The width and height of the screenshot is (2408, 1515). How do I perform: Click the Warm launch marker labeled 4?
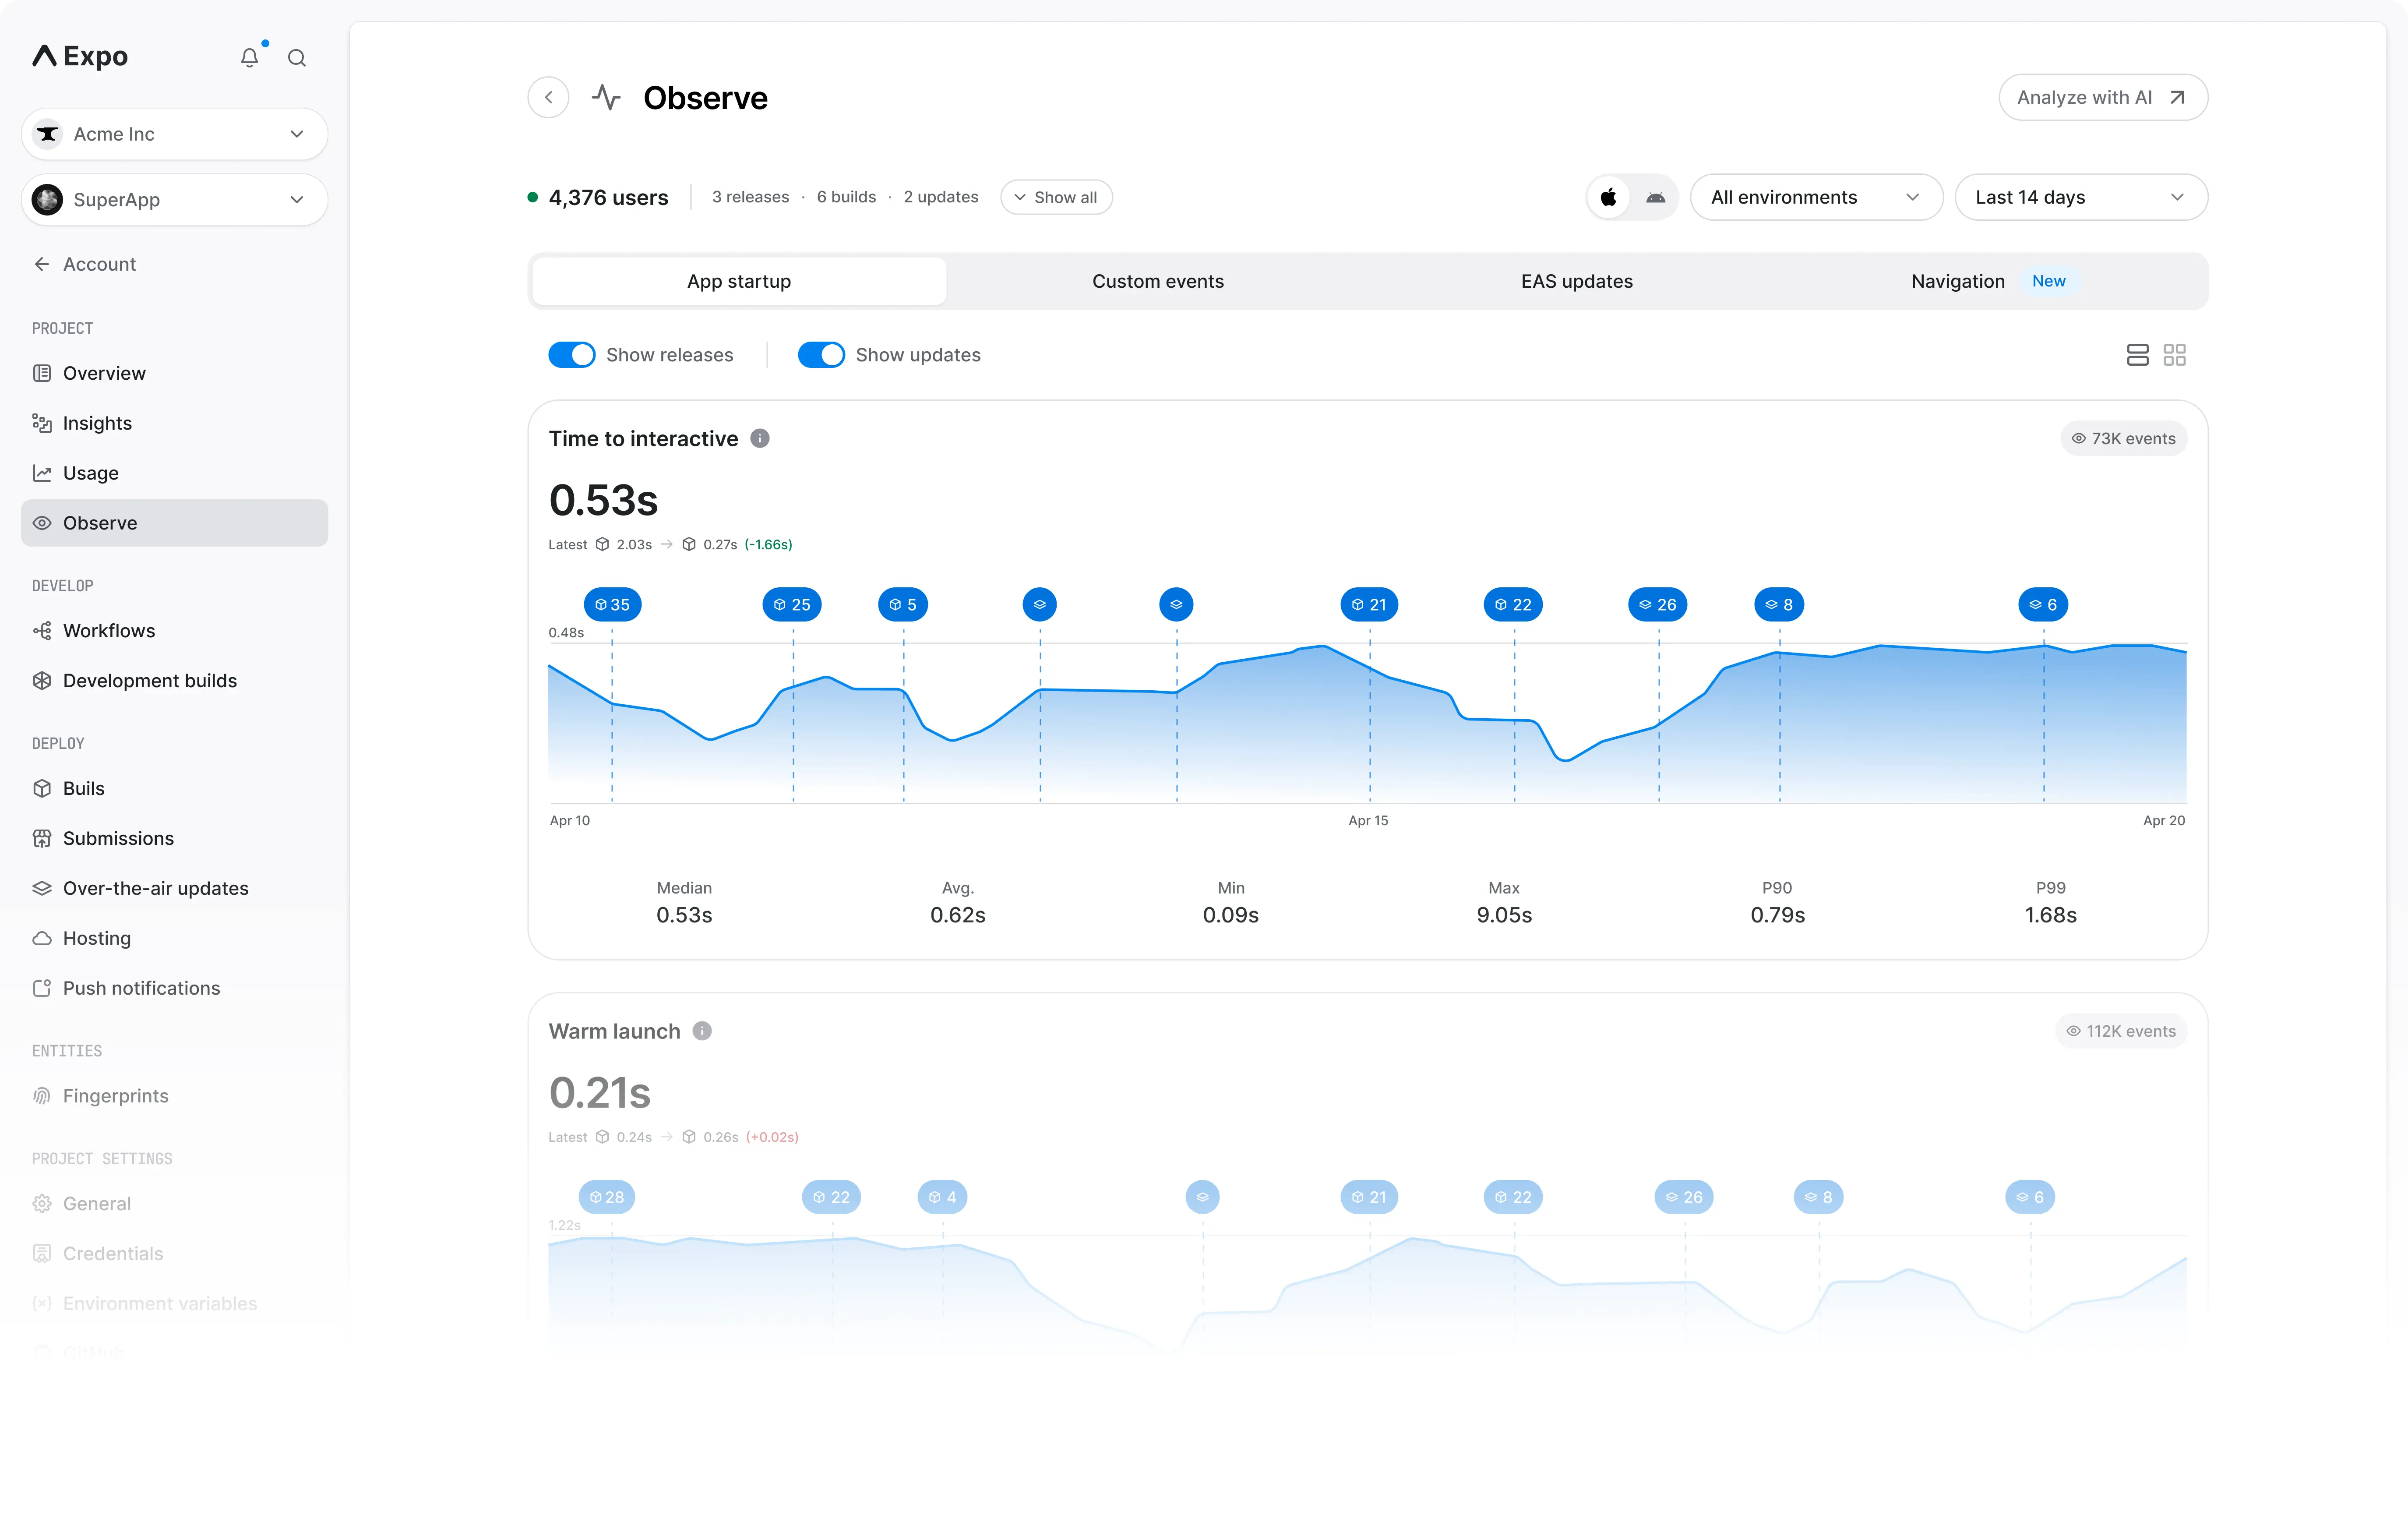pyautogui.click(x=942, y=1197)
